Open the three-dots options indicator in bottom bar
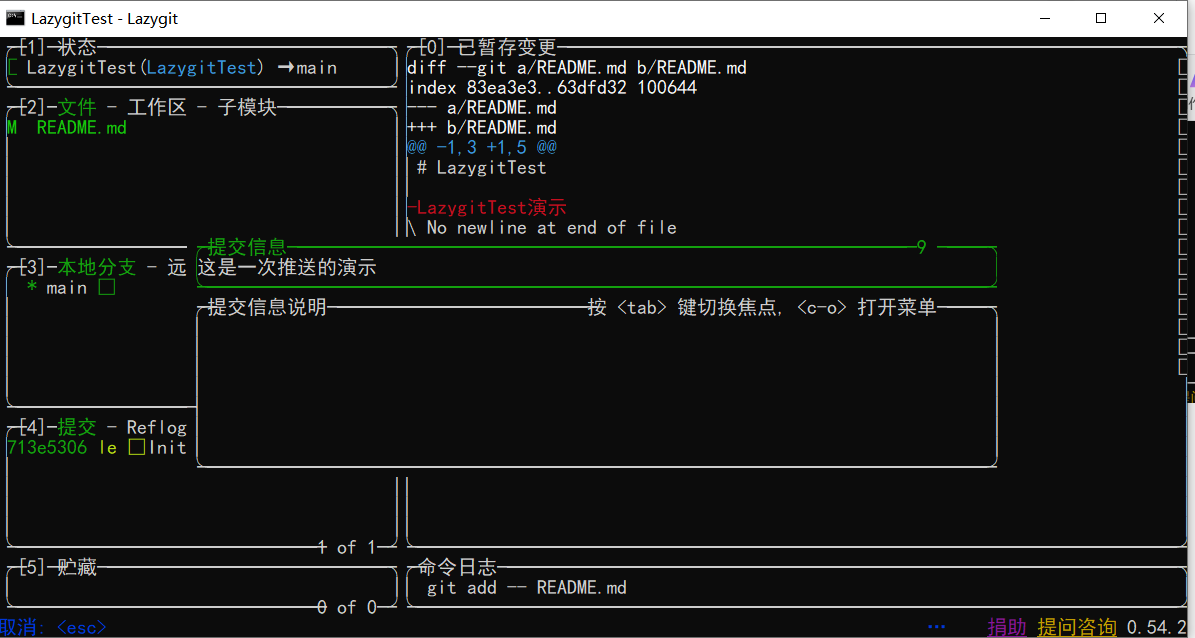This screenshot has height=638, width=1195. tap(937, 627)
